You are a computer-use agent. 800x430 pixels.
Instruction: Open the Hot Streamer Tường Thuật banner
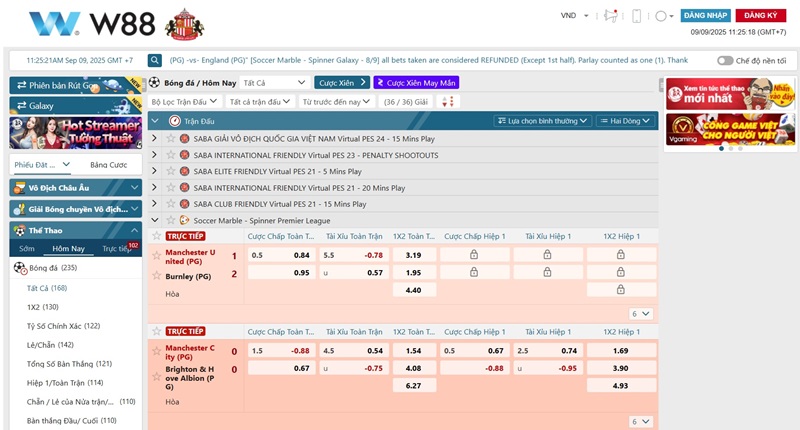[x=76, y=133]
